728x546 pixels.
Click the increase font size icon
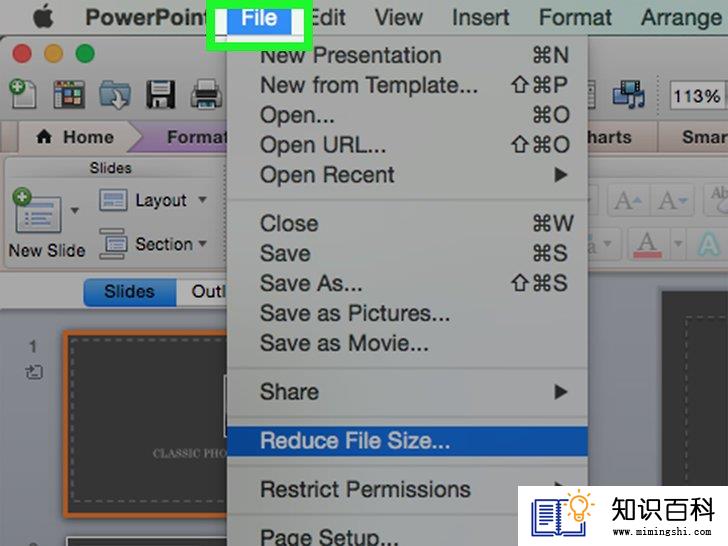(x=628, y=201)
